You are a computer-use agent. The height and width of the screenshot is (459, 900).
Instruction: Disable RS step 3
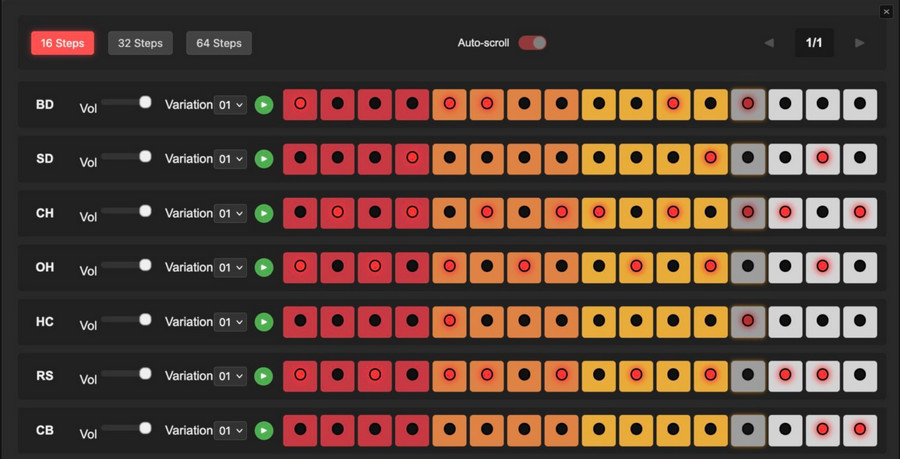[x=375, y=376]
